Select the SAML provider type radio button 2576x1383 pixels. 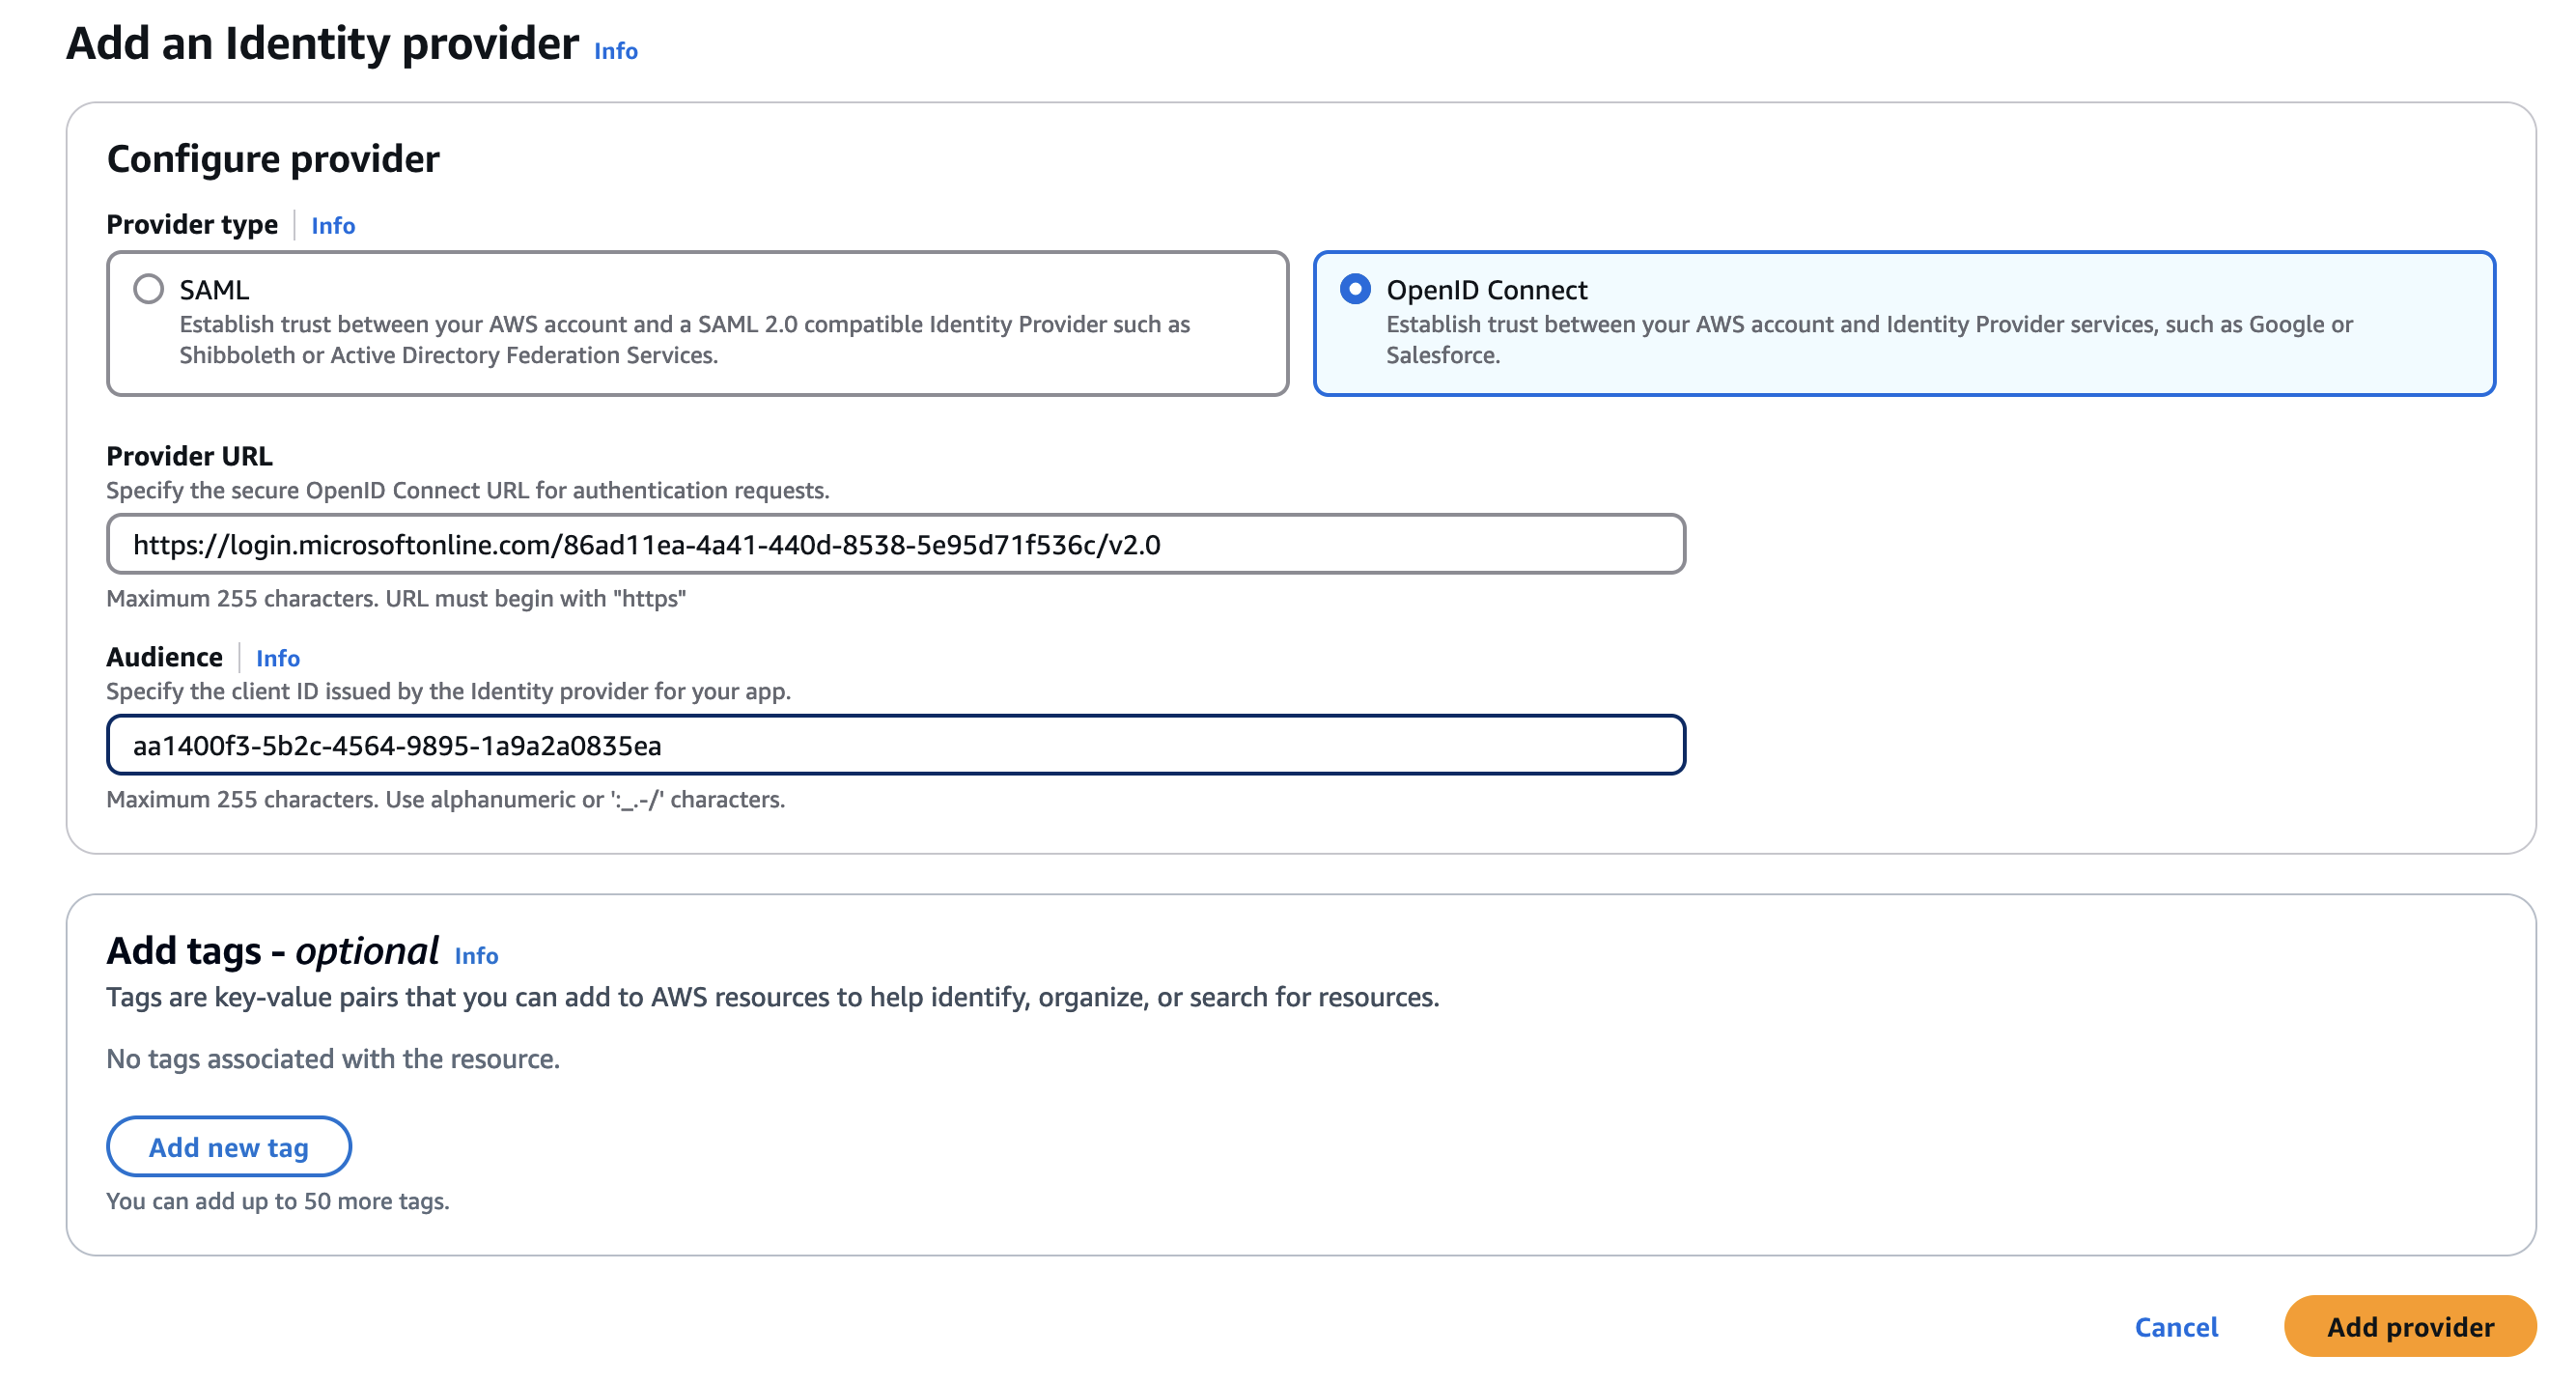tap(150, 289)
